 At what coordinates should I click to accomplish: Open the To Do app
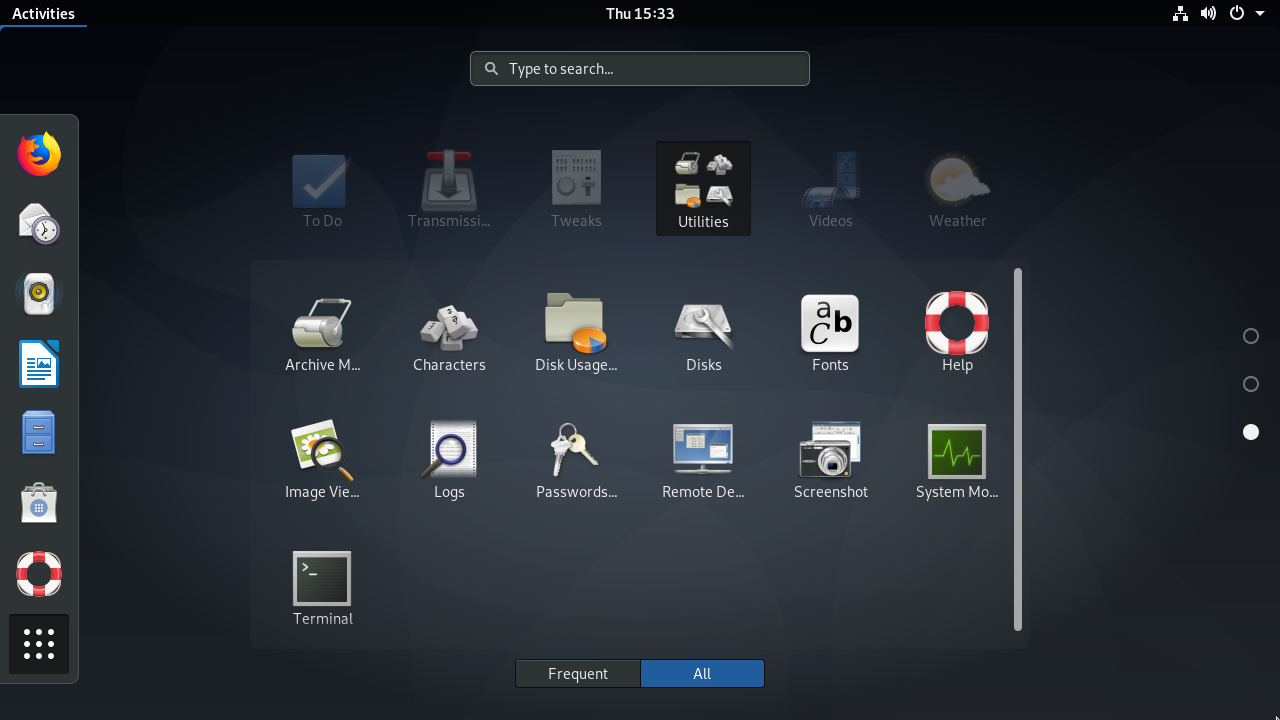click(x=322, y=190)
